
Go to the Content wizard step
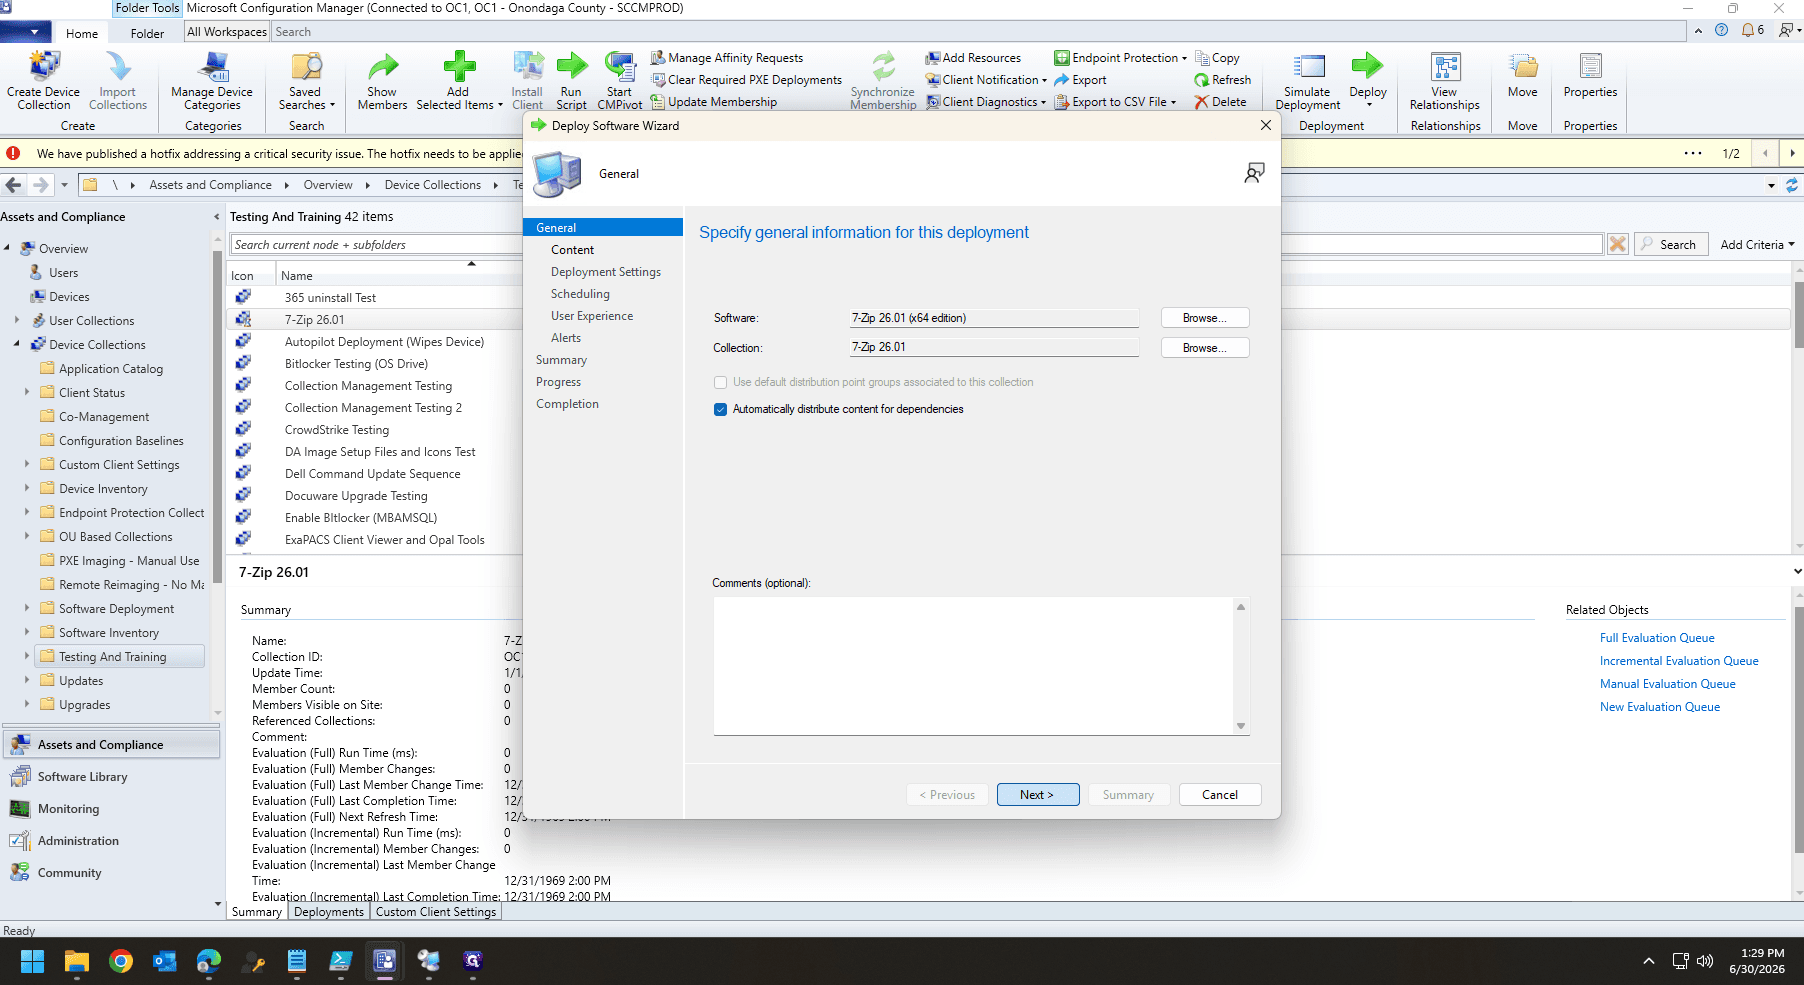572,250
